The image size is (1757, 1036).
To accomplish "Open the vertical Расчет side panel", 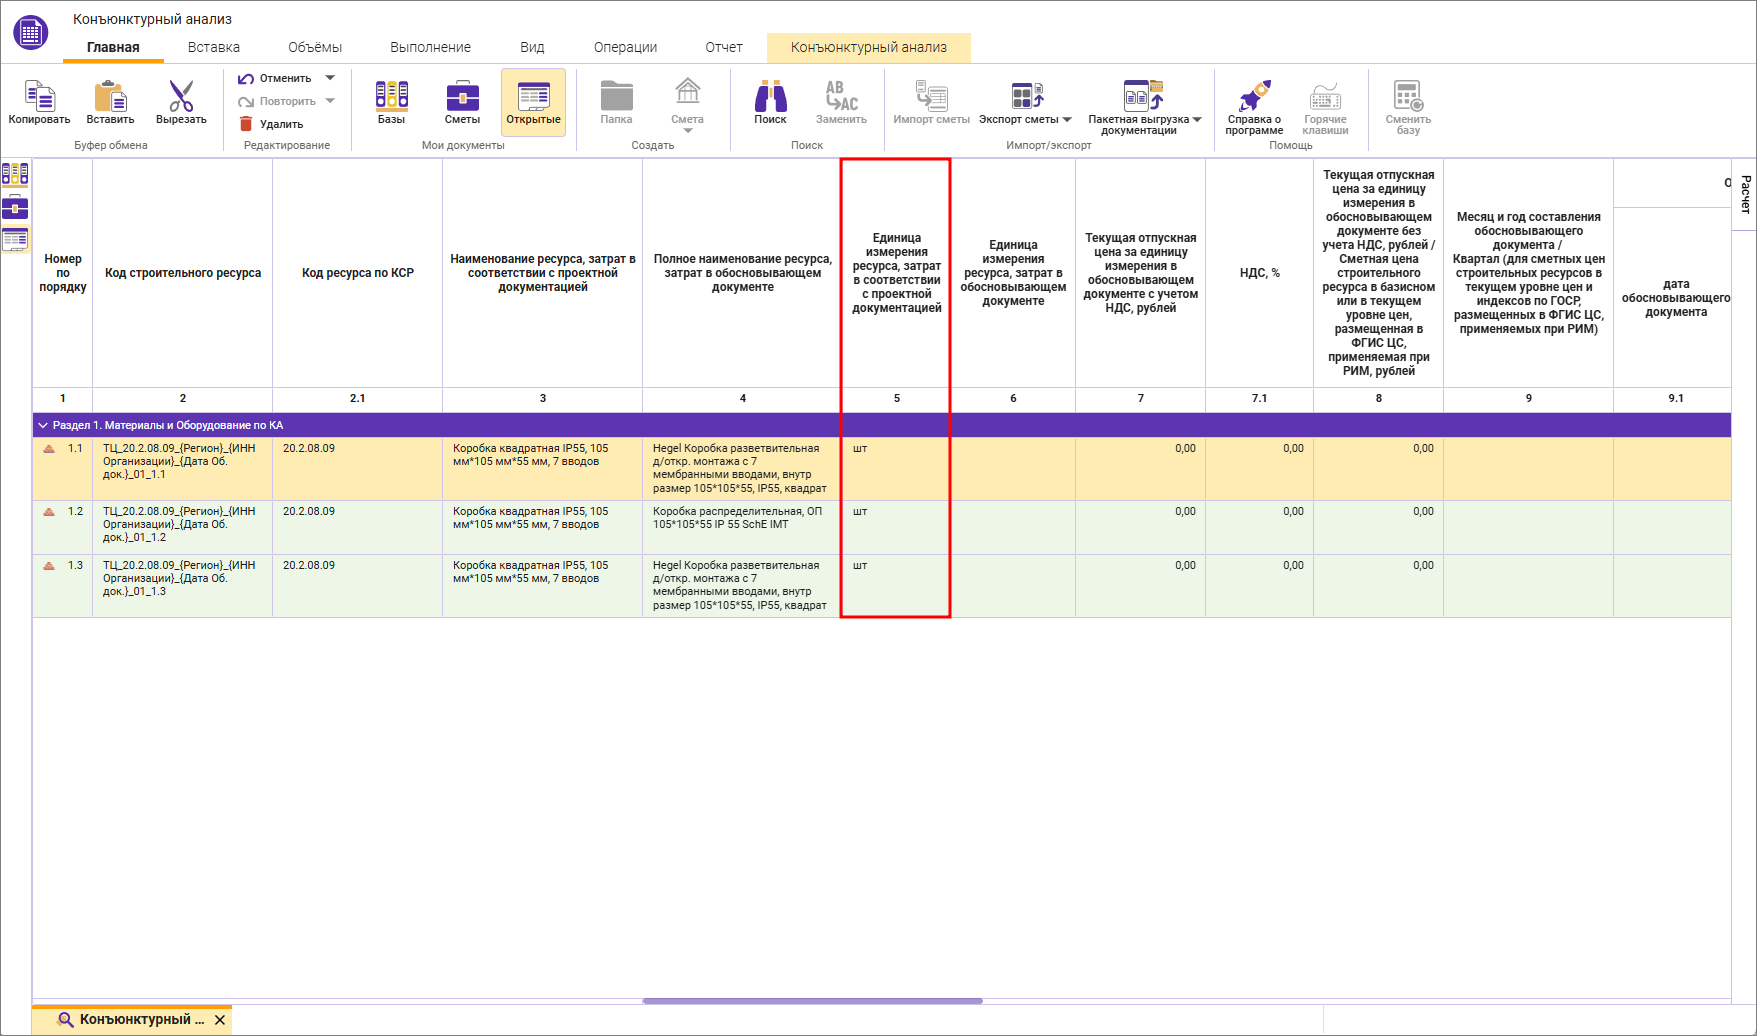I will [1745, 194].
